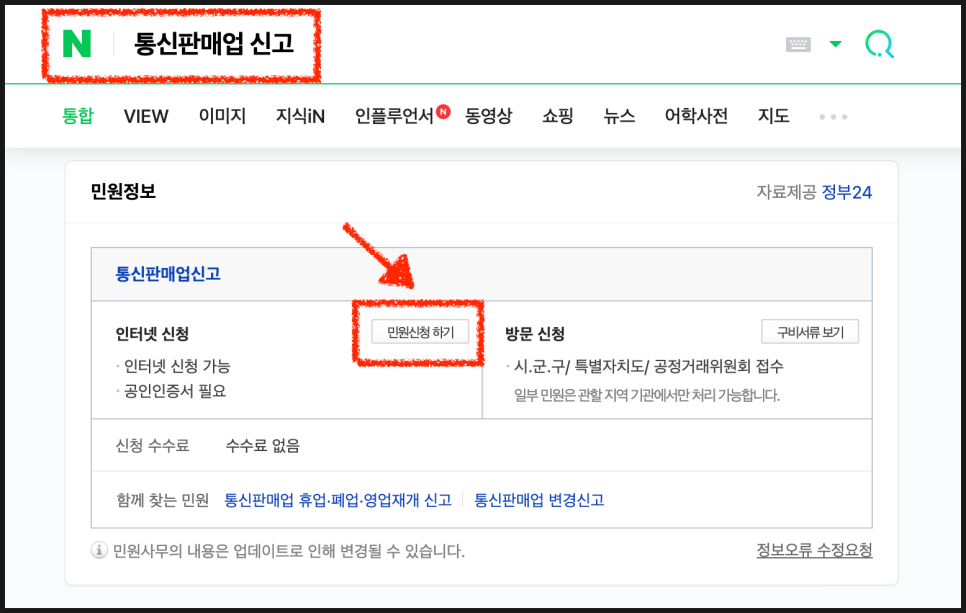
Task: Switch to the 지도 tab
Action: [773, 116]
